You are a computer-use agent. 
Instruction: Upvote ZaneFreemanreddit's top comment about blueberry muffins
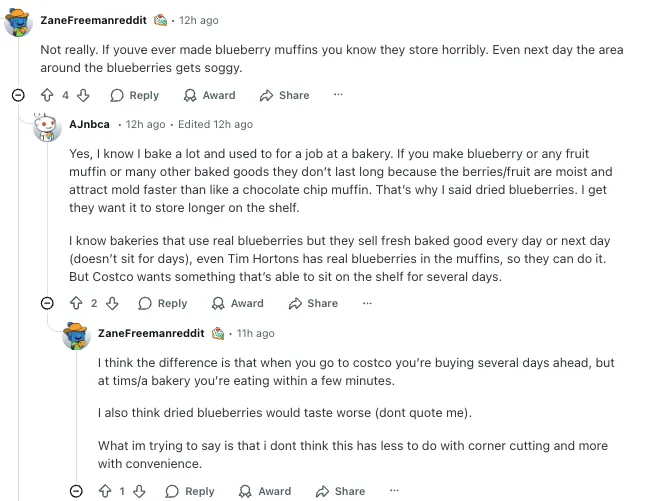coord(46,95)
